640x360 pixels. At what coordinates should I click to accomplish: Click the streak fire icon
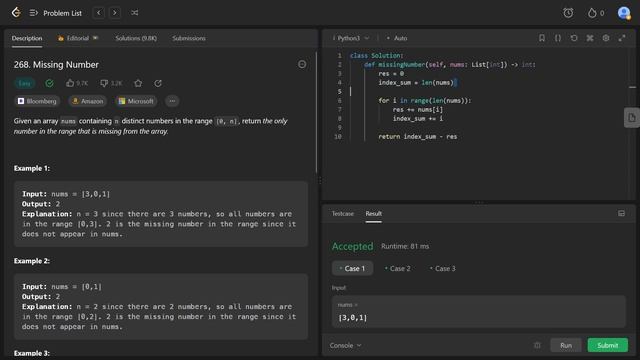tap(591, 13)
